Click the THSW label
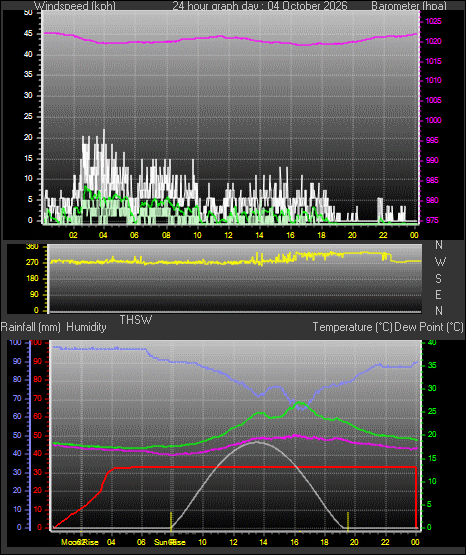The image size is (466, 555). click(136, 320)
